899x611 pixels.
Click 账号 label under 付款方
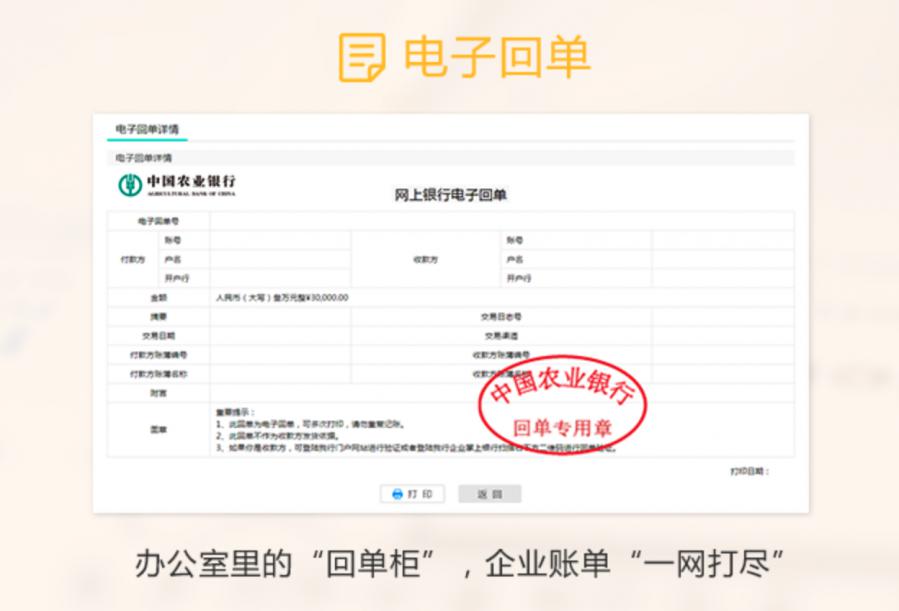tap(173, 240)
